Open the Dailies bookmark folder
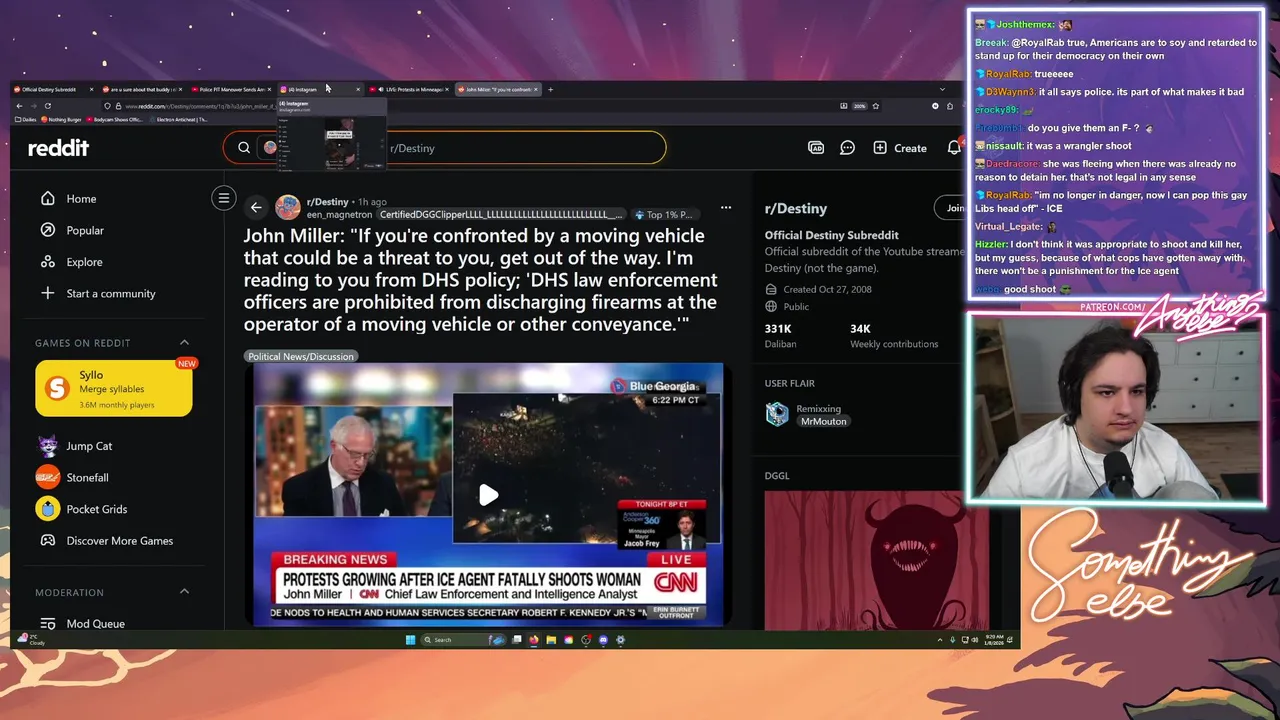The width and height of the screenshot is (1280, 720). pyautogui.click(x=26, y=119)
